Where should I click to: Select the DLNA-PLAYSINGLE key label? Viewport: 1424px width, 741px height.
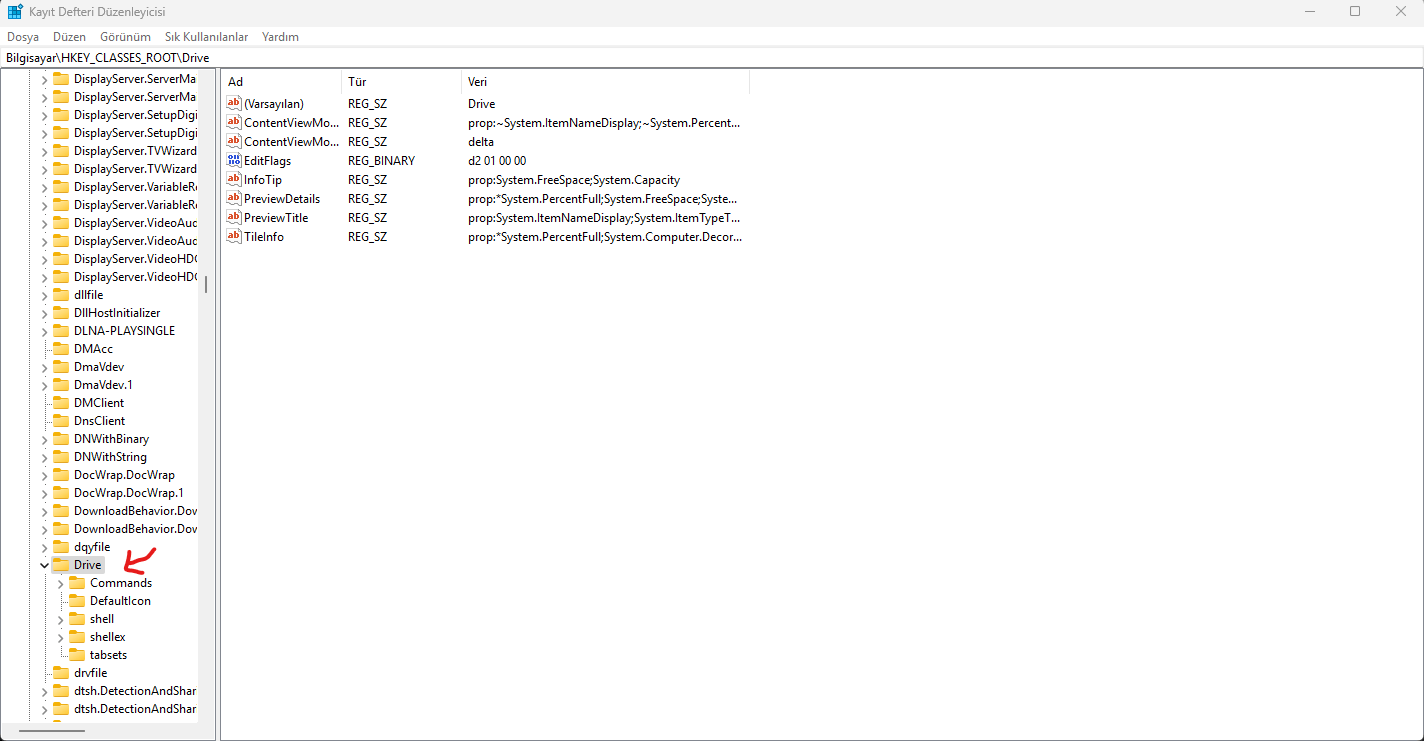[x=124, y=331]
